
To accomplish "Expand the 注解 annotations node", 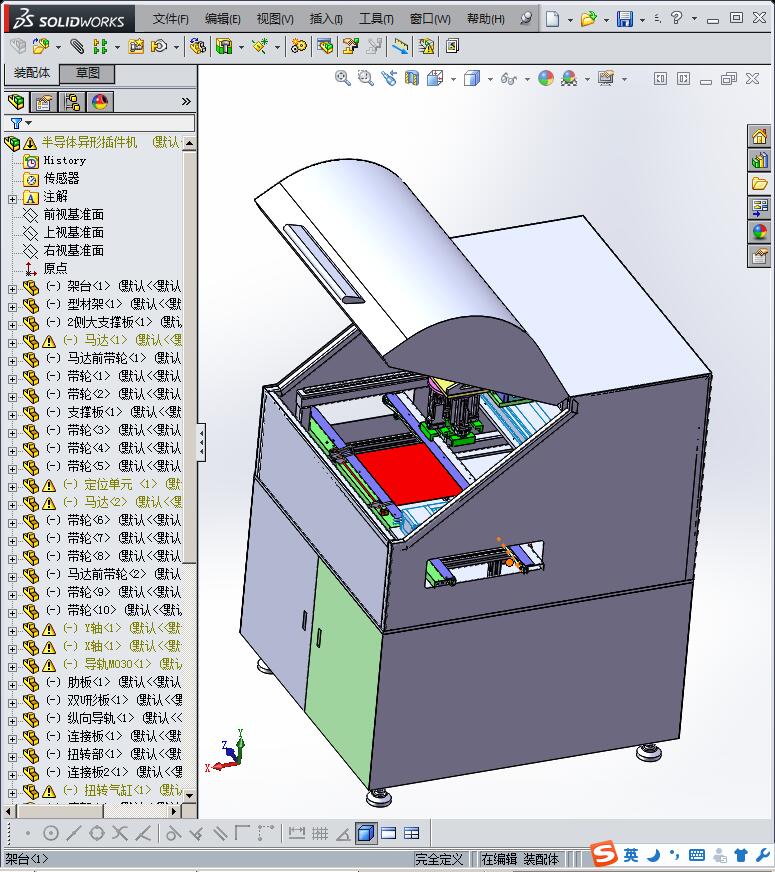I will pyautogui.click(x=12, y=199).
